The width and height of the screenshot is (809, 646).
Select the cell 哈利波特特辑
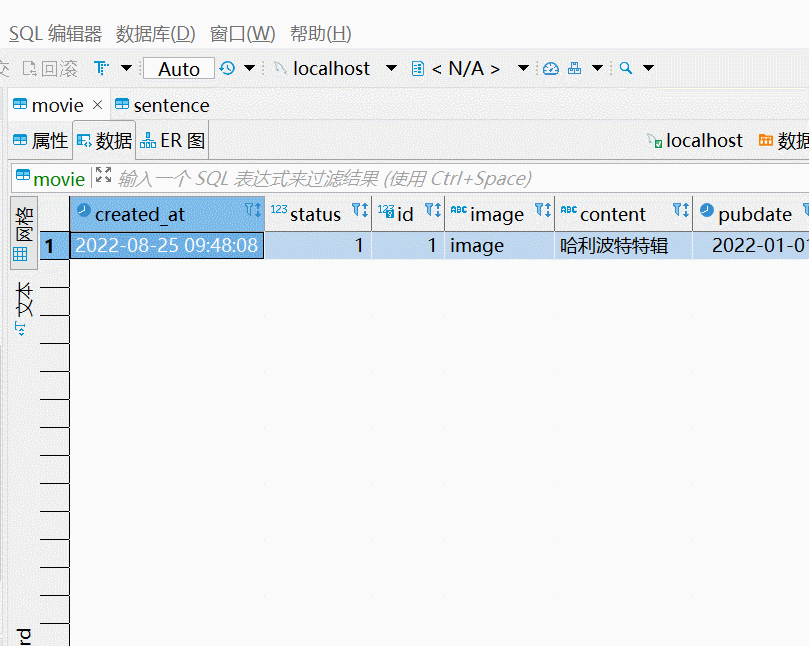point(624,246)
